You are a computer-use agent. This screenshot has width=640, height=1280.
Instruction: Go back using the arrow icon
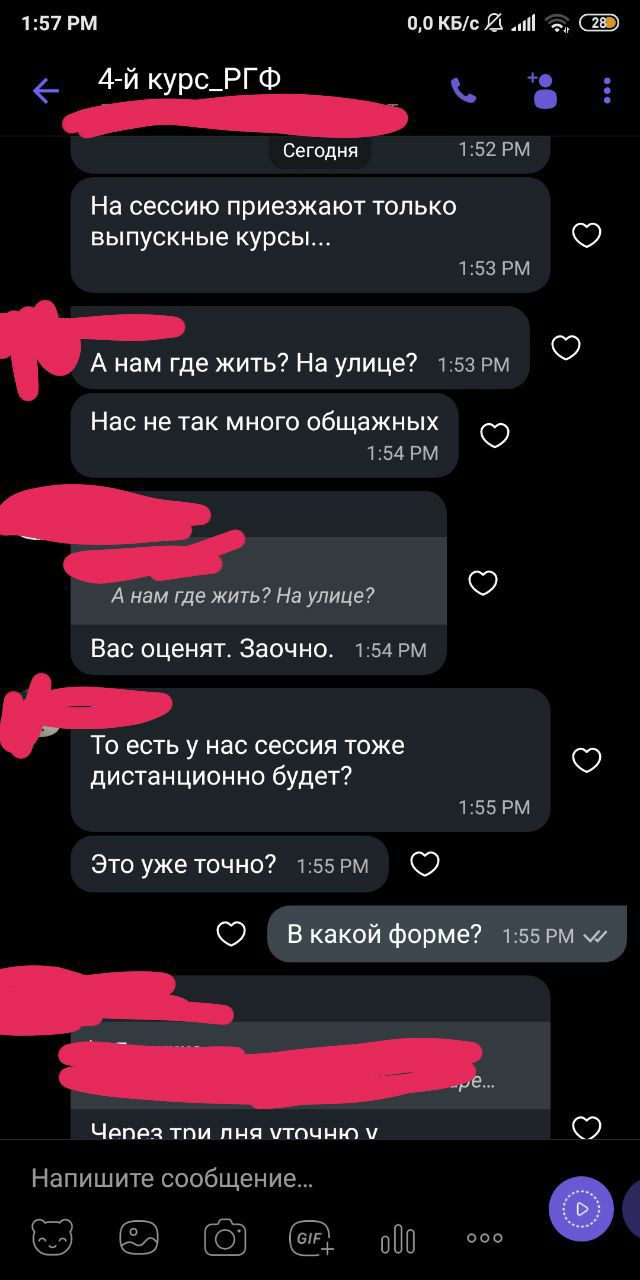tap(46, 91)
